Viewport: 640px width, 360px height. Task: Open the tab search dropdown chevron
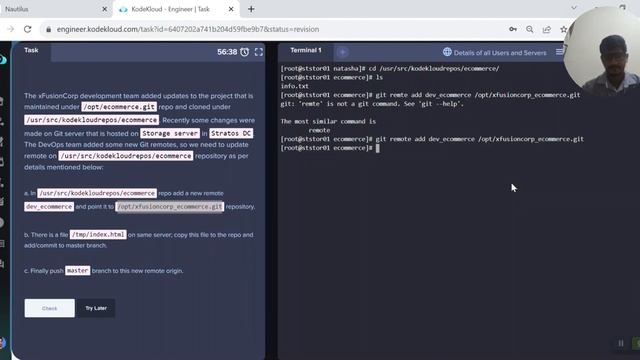tap(574, 8)
